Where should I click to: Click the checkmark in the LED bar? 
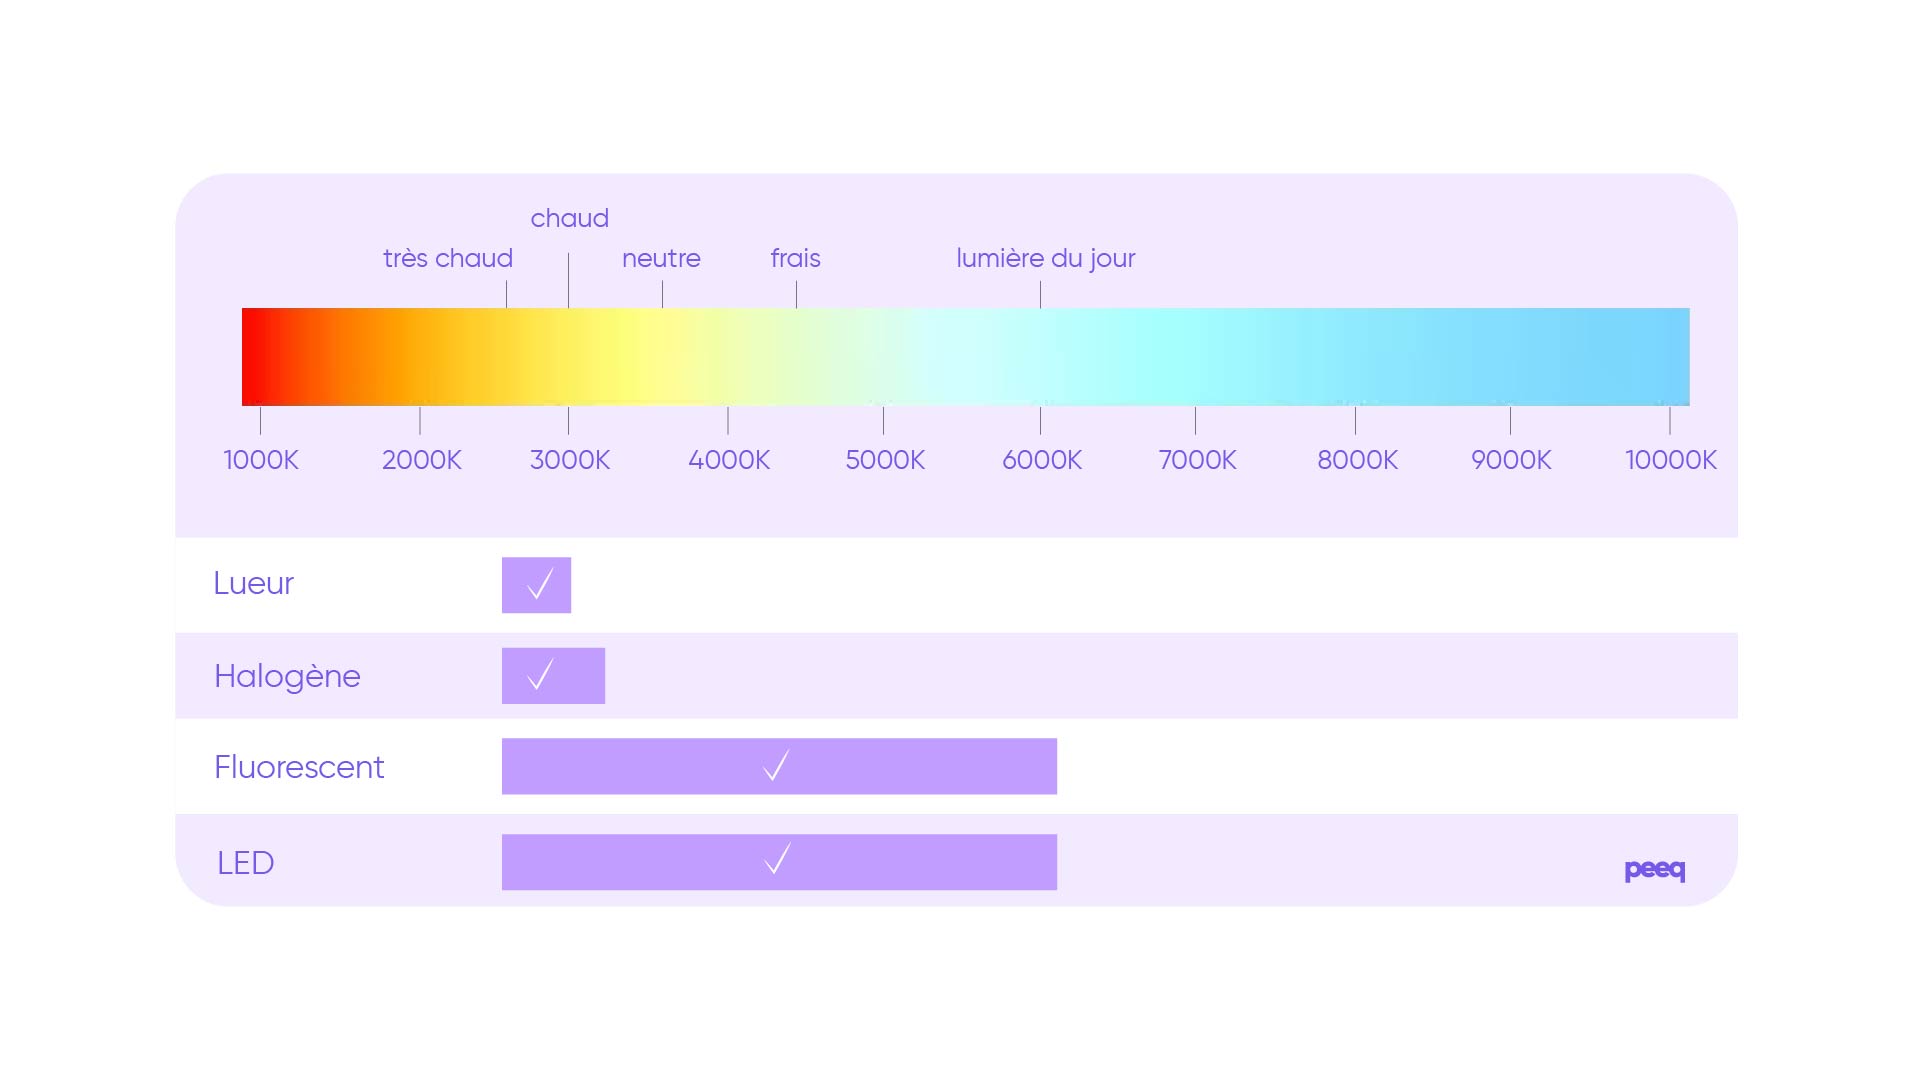tap(777, 859)
